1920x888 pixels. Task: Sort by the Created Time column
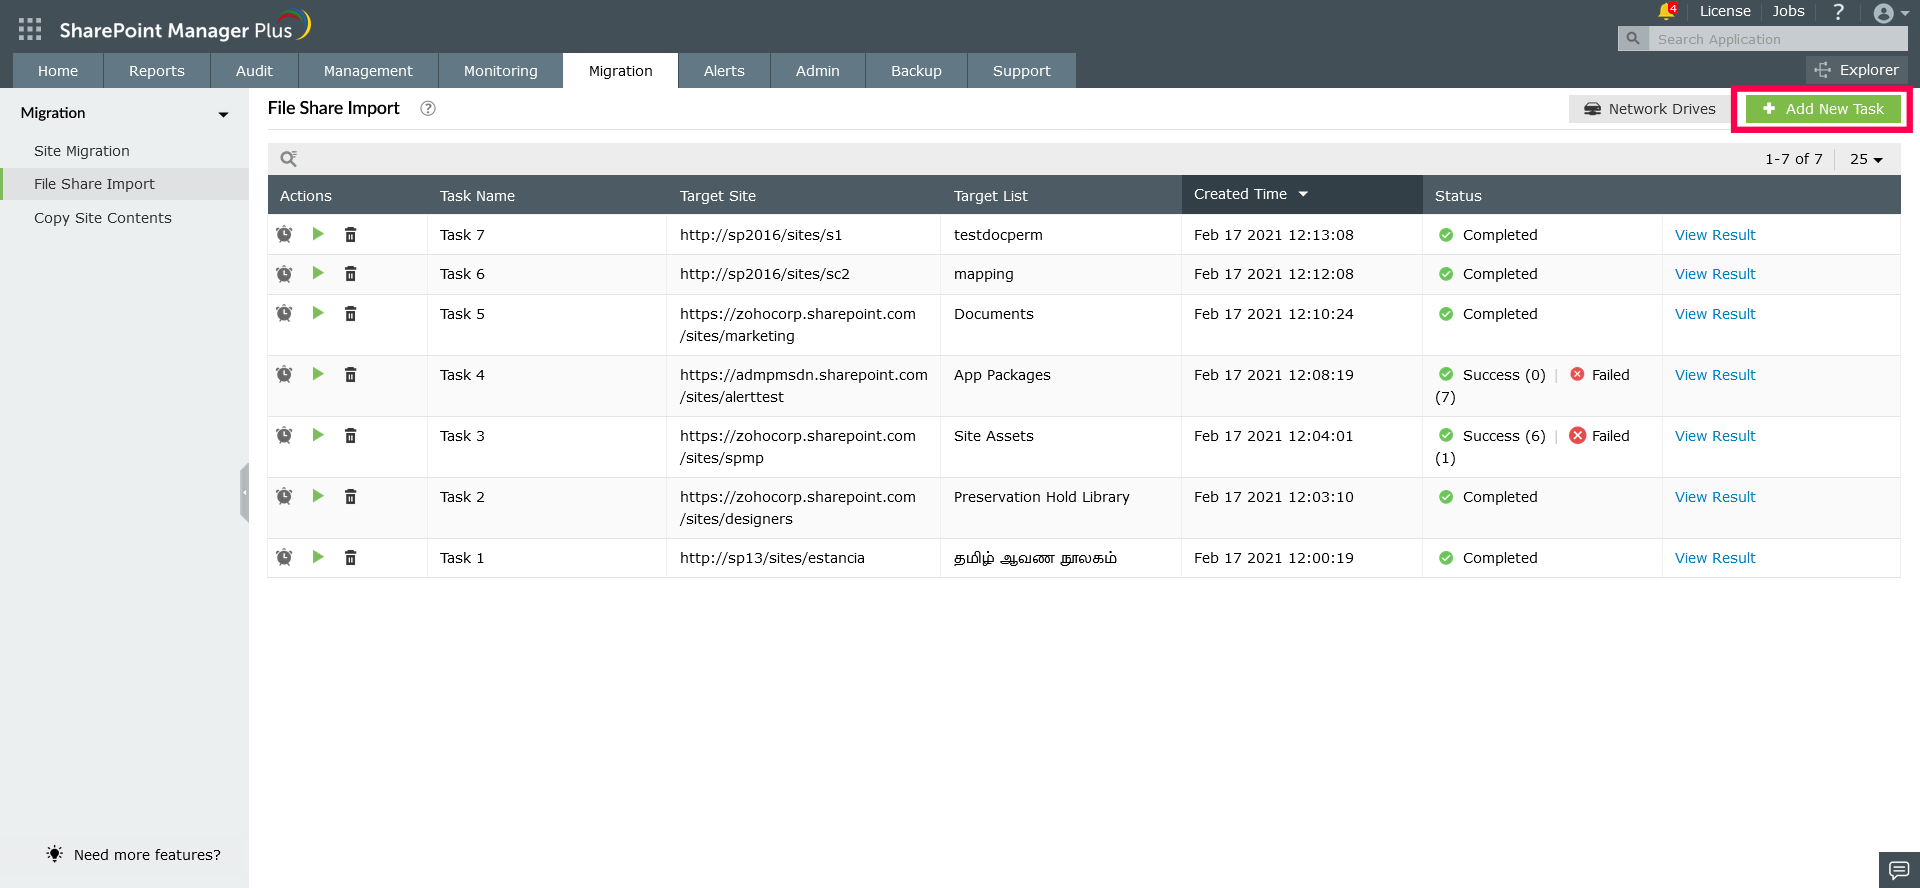[x=1301, y=194]
